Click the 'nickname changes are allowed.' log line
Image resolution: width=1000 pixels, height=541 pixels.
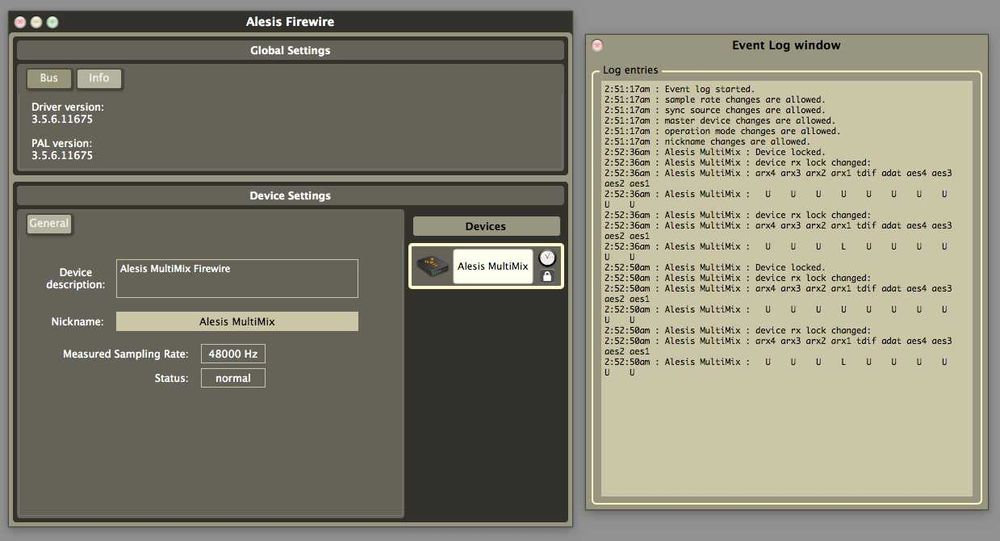tap(707, 142)
